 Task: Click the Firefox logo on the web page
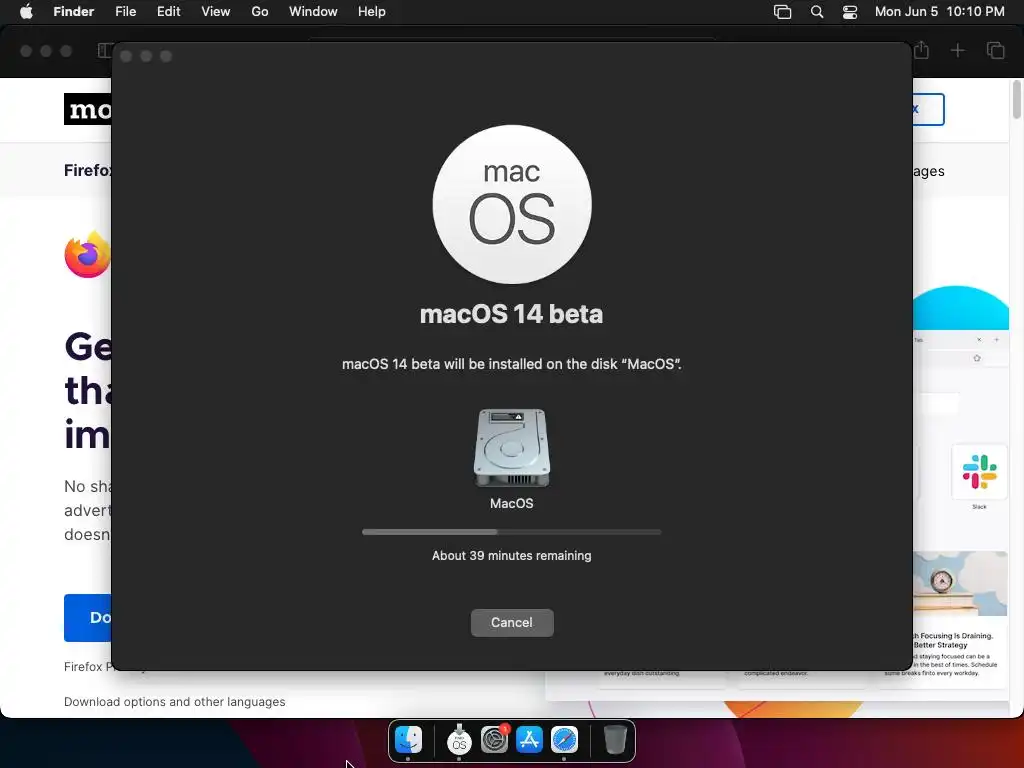[88, 255]
